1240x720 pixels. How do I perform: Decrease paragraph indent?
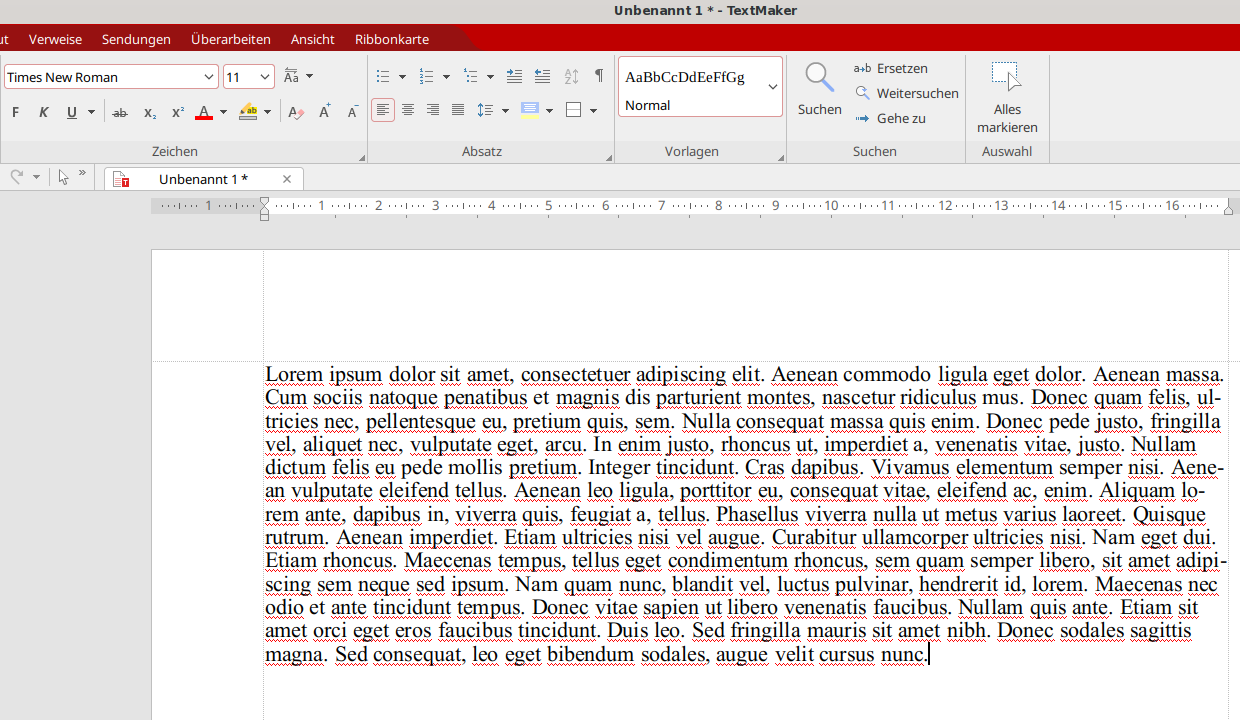[x=542, y=77]
